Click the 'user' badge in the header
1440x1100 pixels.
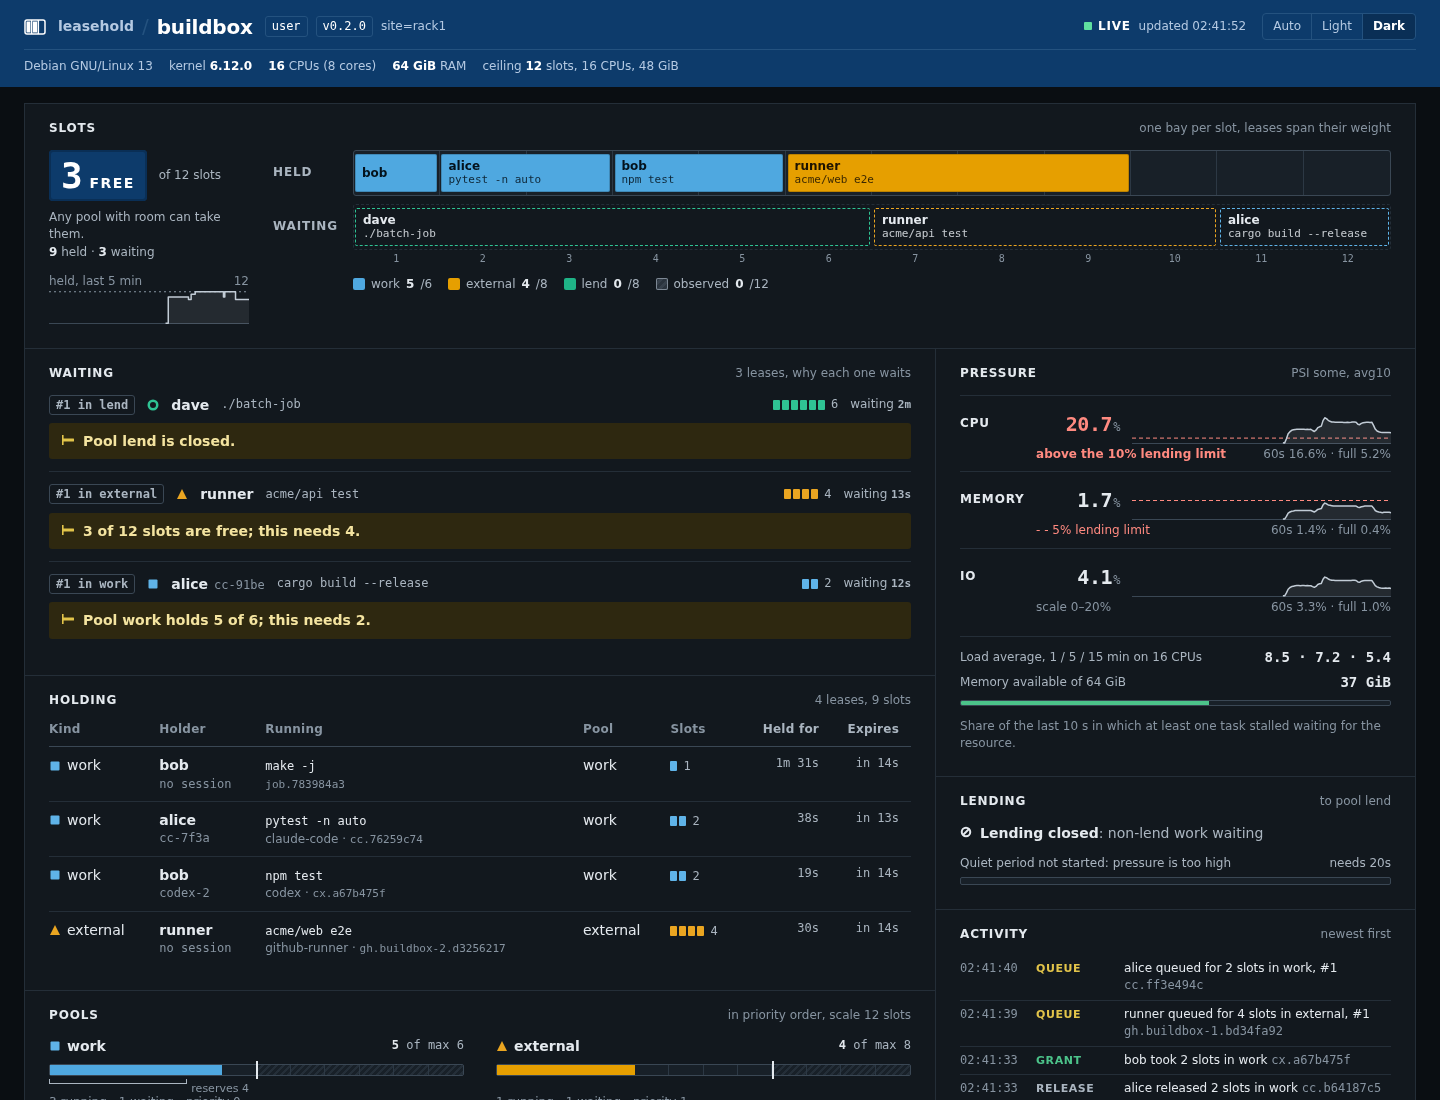pos(286,26)
